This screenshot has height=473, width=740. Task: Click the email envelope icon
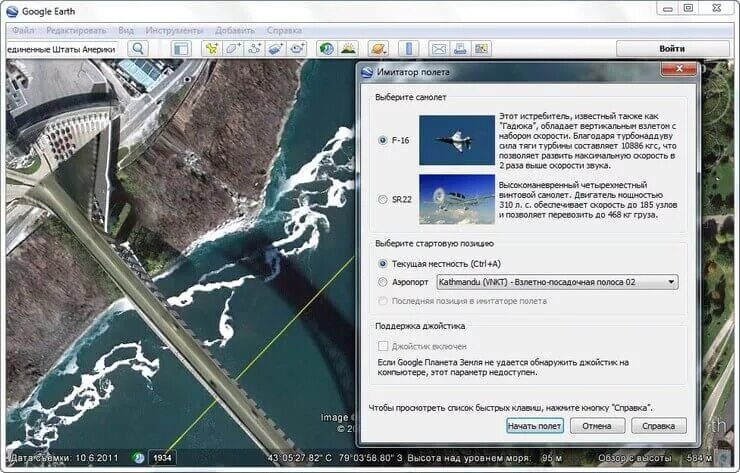pos(439,49)
